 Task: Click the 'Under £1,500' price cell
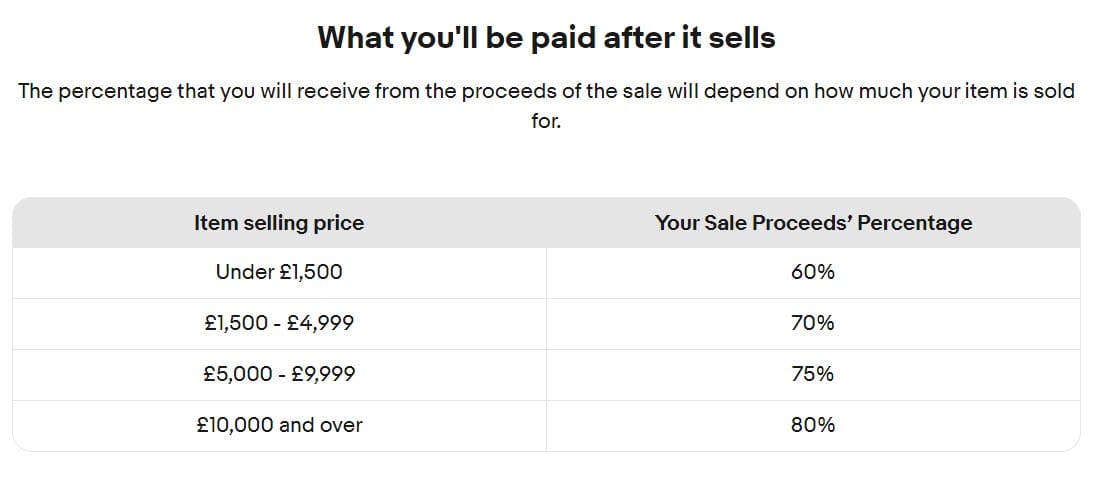pyautogui.click(x=279, y=272)
